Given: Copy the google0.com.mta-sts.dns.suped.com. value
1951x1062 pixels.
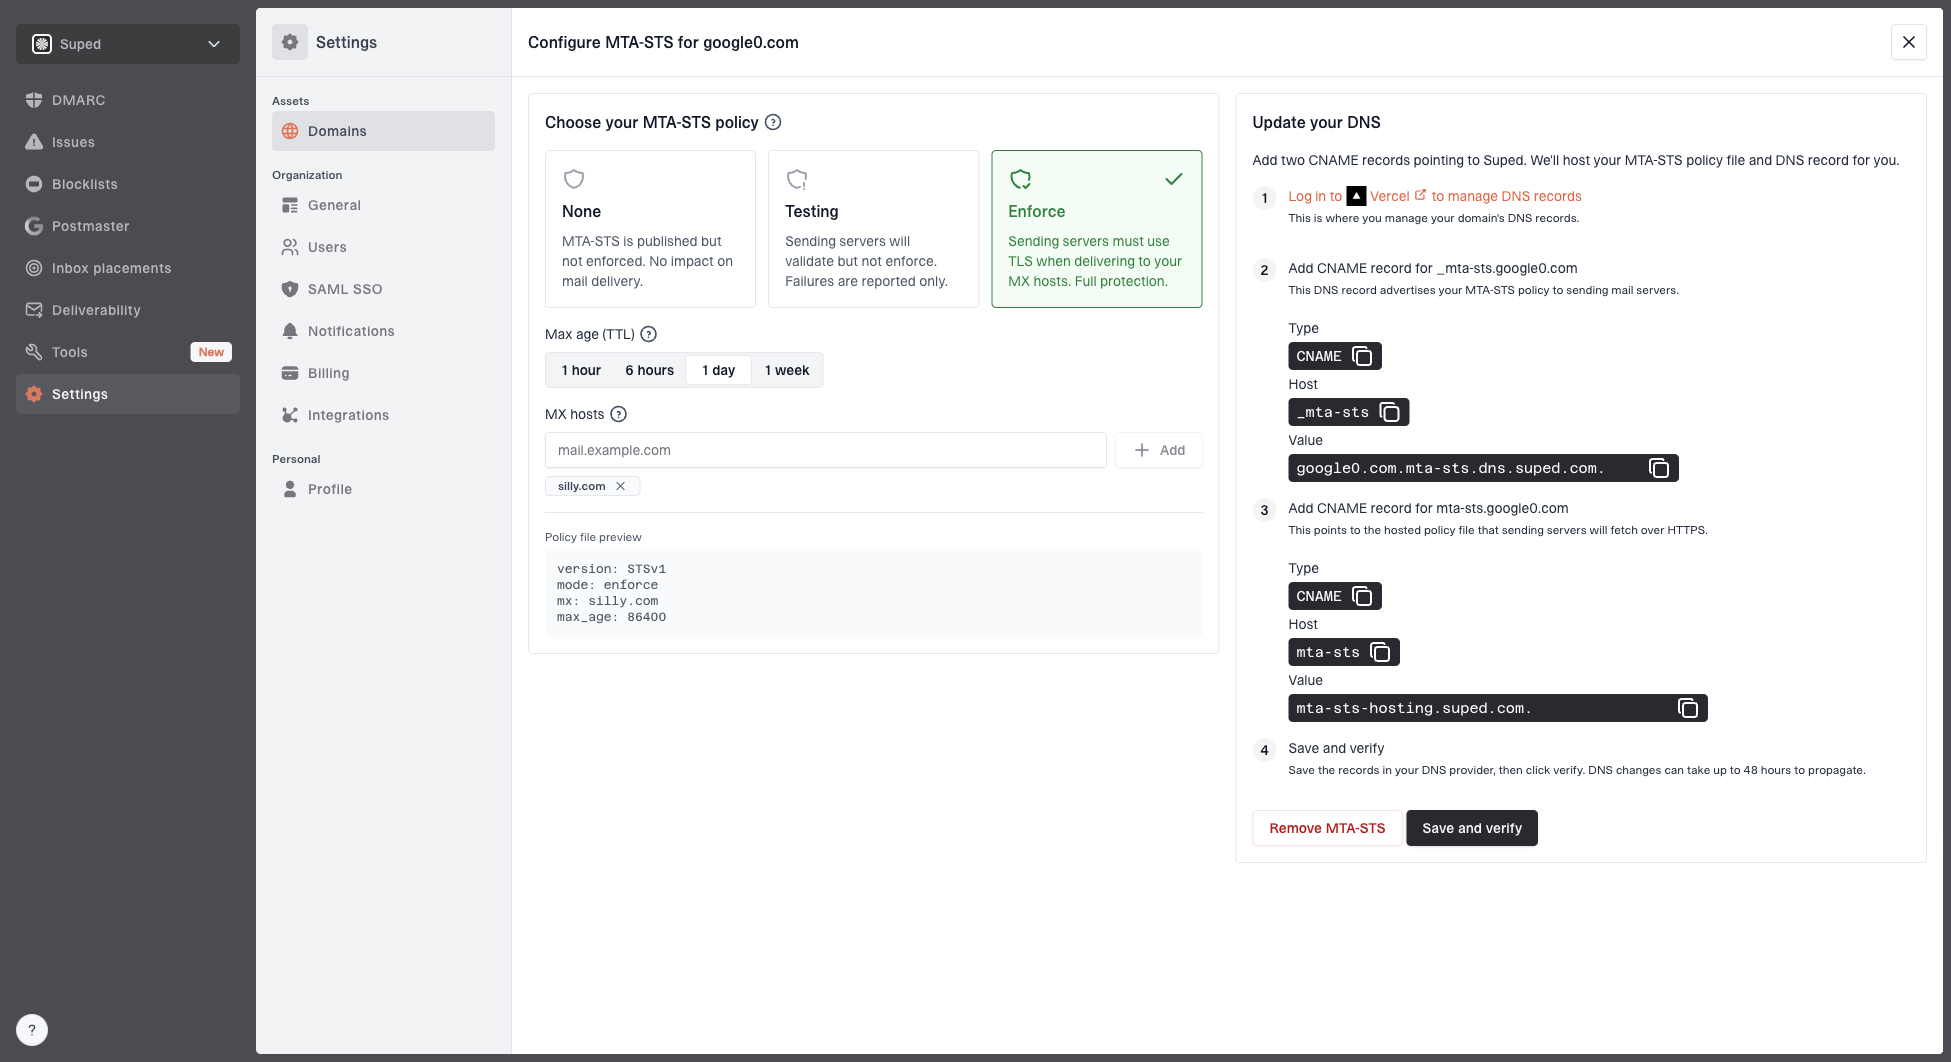Looking at the screenshot, I should [1659, 468].
